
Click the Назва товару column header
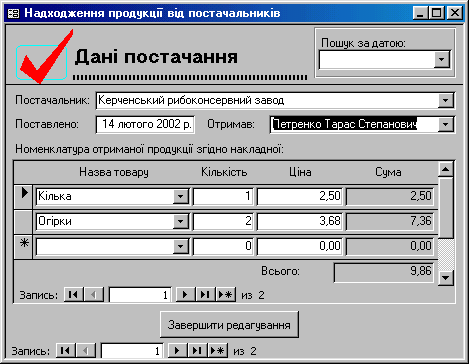click(114, 172)
